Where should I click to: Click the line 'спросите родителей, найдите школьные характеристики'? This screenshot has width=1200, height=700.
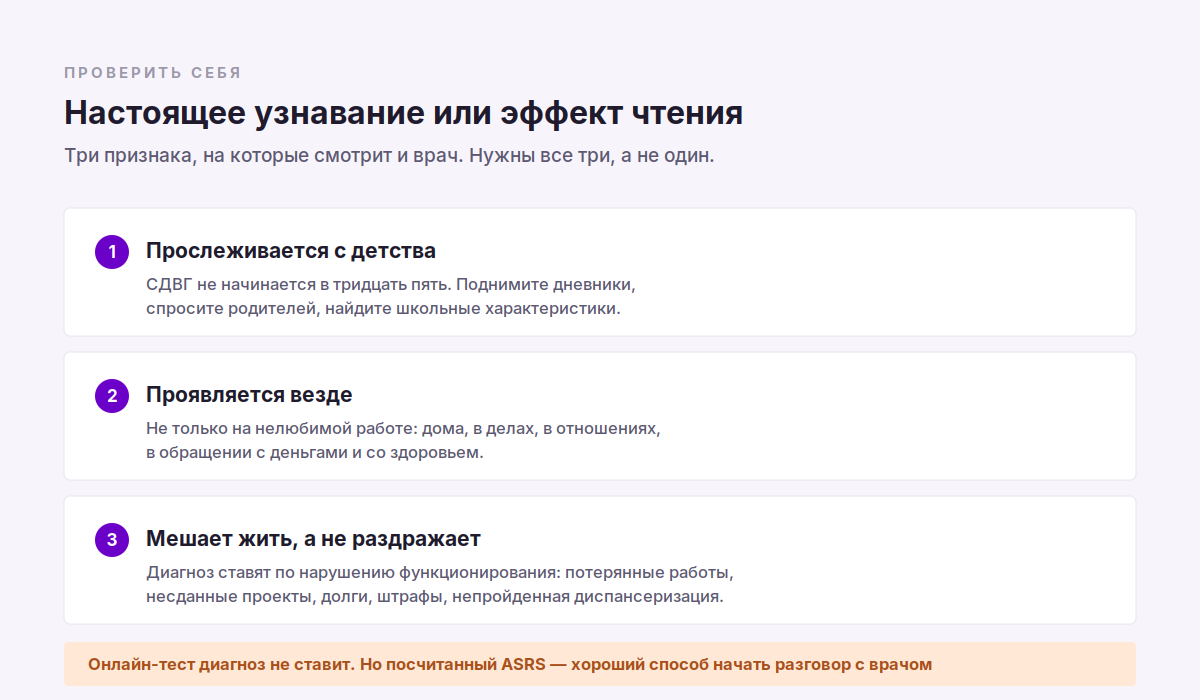click(383, 309)
